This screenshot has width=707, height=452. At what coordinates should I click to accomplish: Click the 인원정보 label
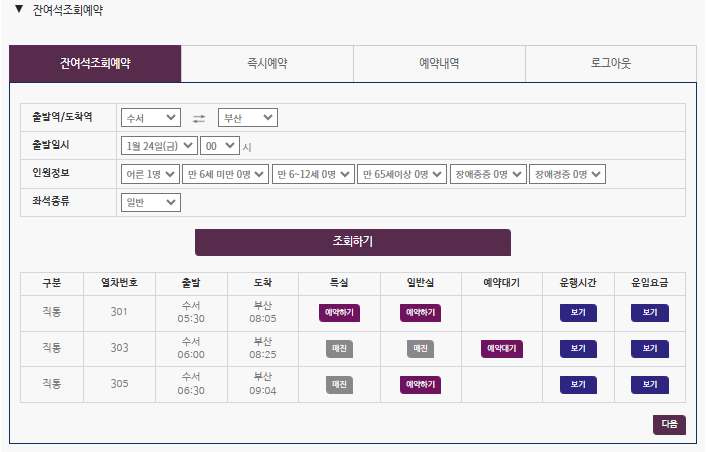(51, 173)
